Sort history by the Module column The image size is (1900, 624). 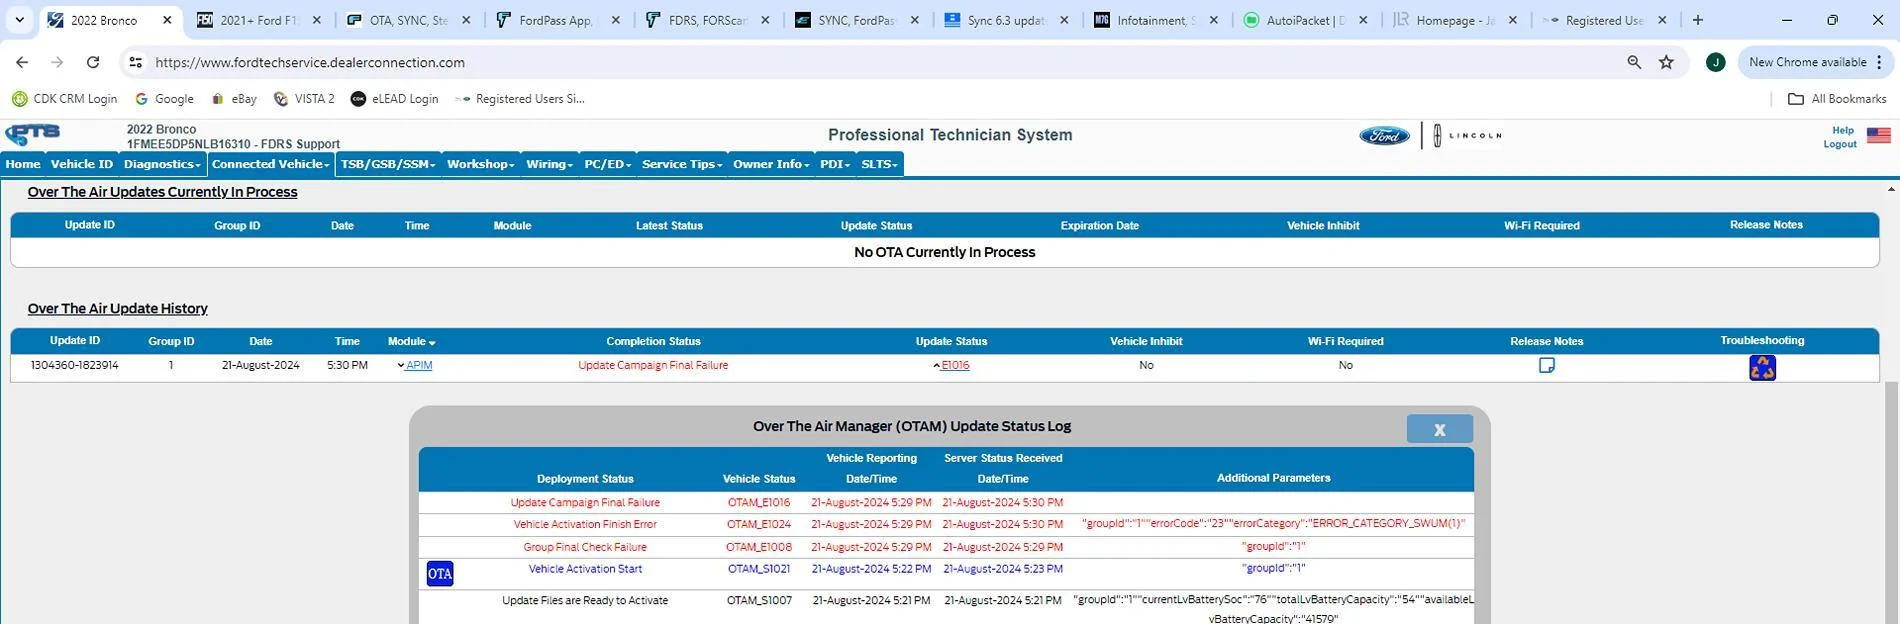(x=411, y=342)
